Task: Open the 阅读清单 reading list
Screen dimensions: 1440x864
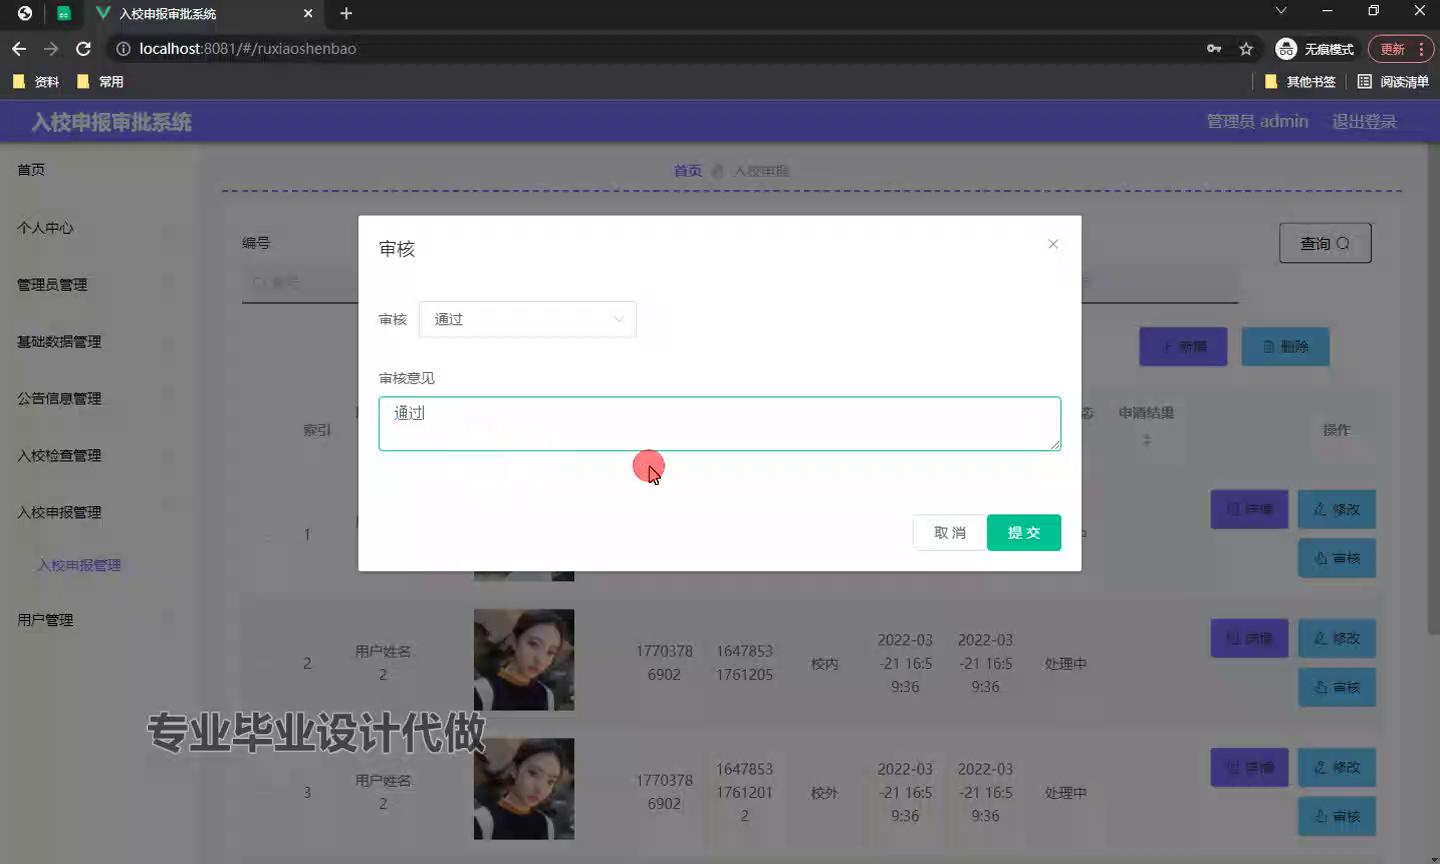Action: point(1393,82)
